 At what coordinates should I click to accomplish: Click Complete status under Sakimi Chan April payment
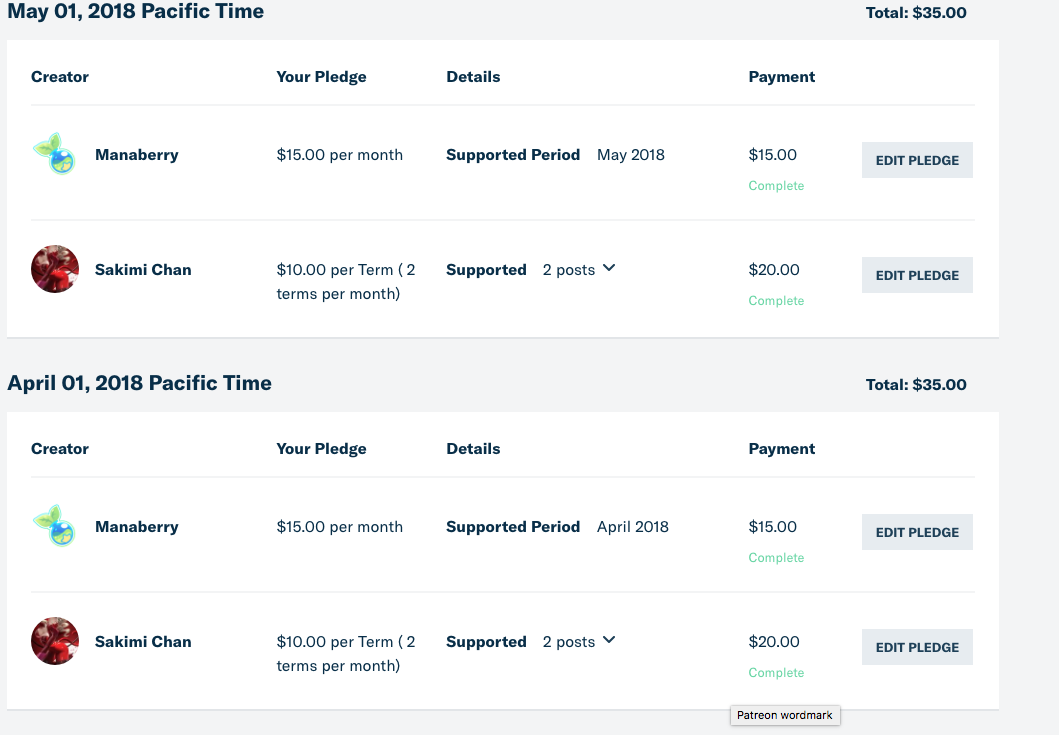click(776, 672)
